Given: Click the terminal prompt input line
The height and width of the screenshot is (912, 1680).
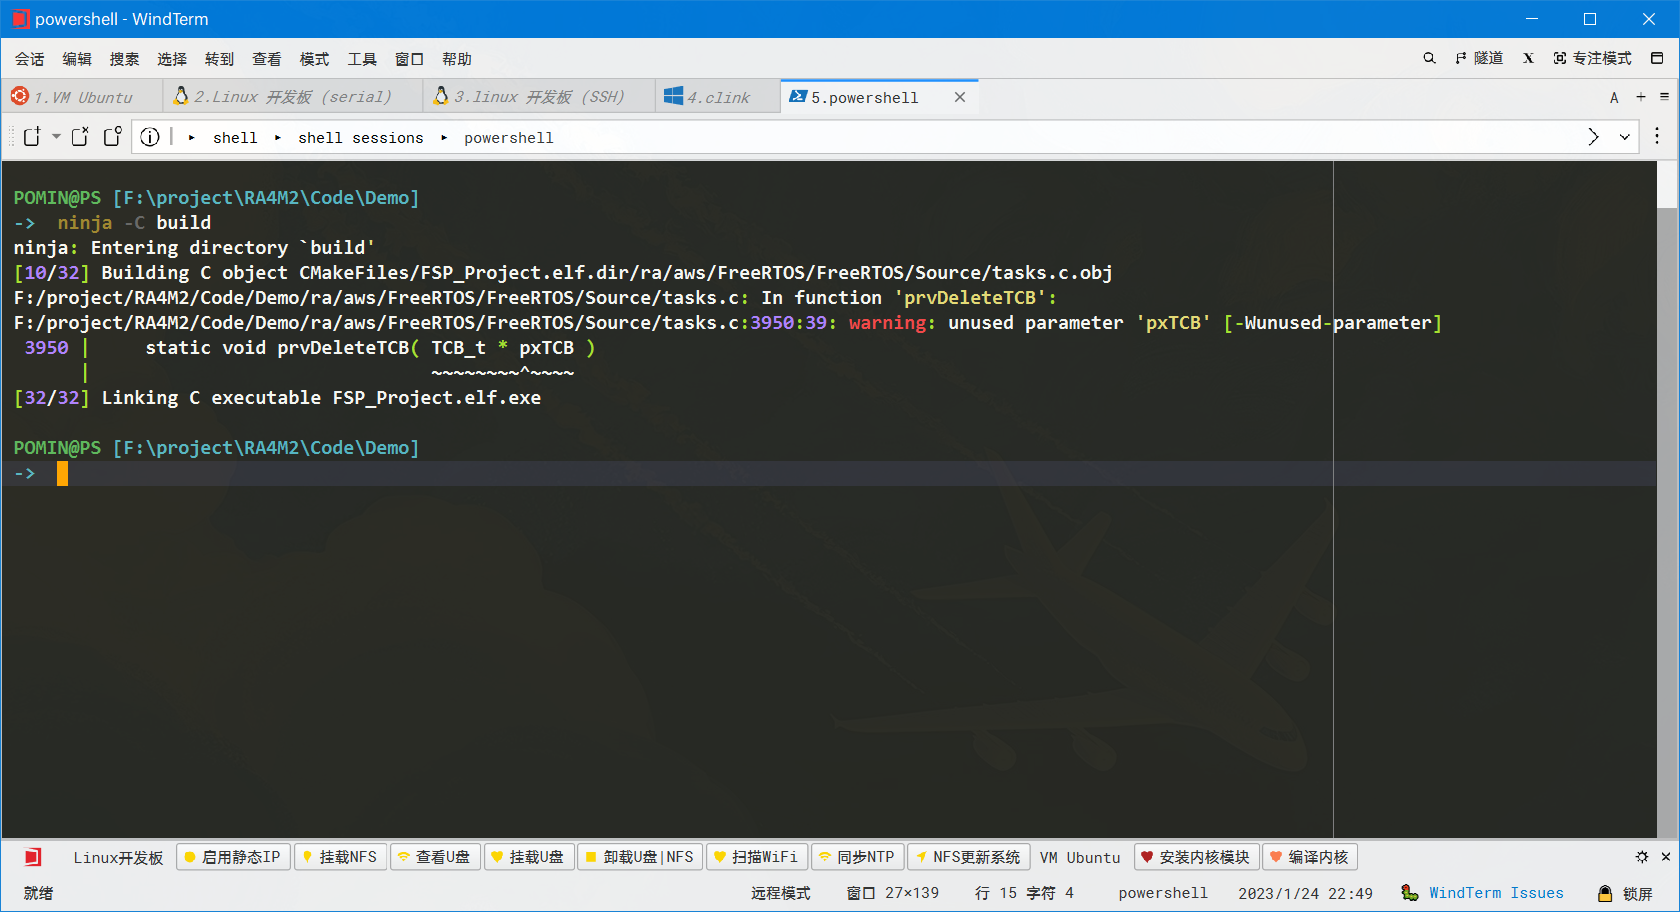Looking at the screenshot, I should pos(829,473).
